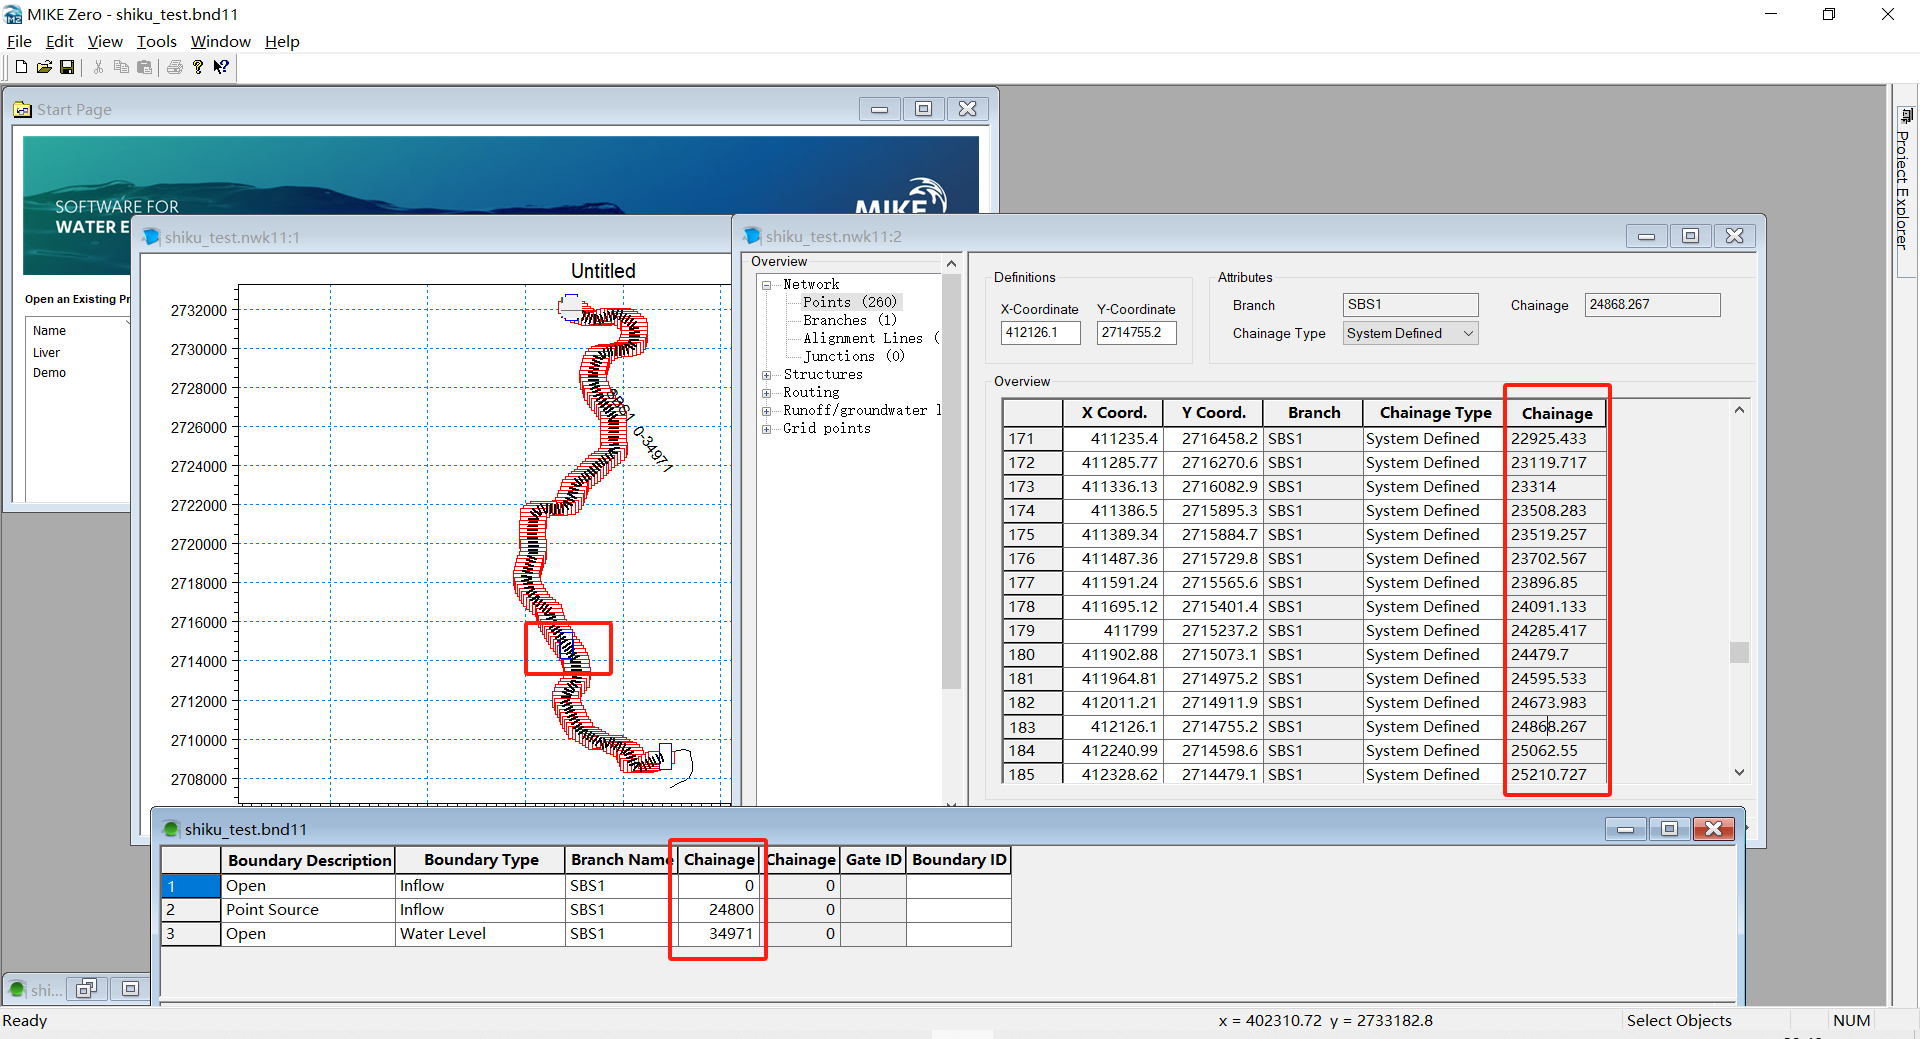Click the New file toolbar icon
Screen dimensions: 1920x1039
click(21, 67)
